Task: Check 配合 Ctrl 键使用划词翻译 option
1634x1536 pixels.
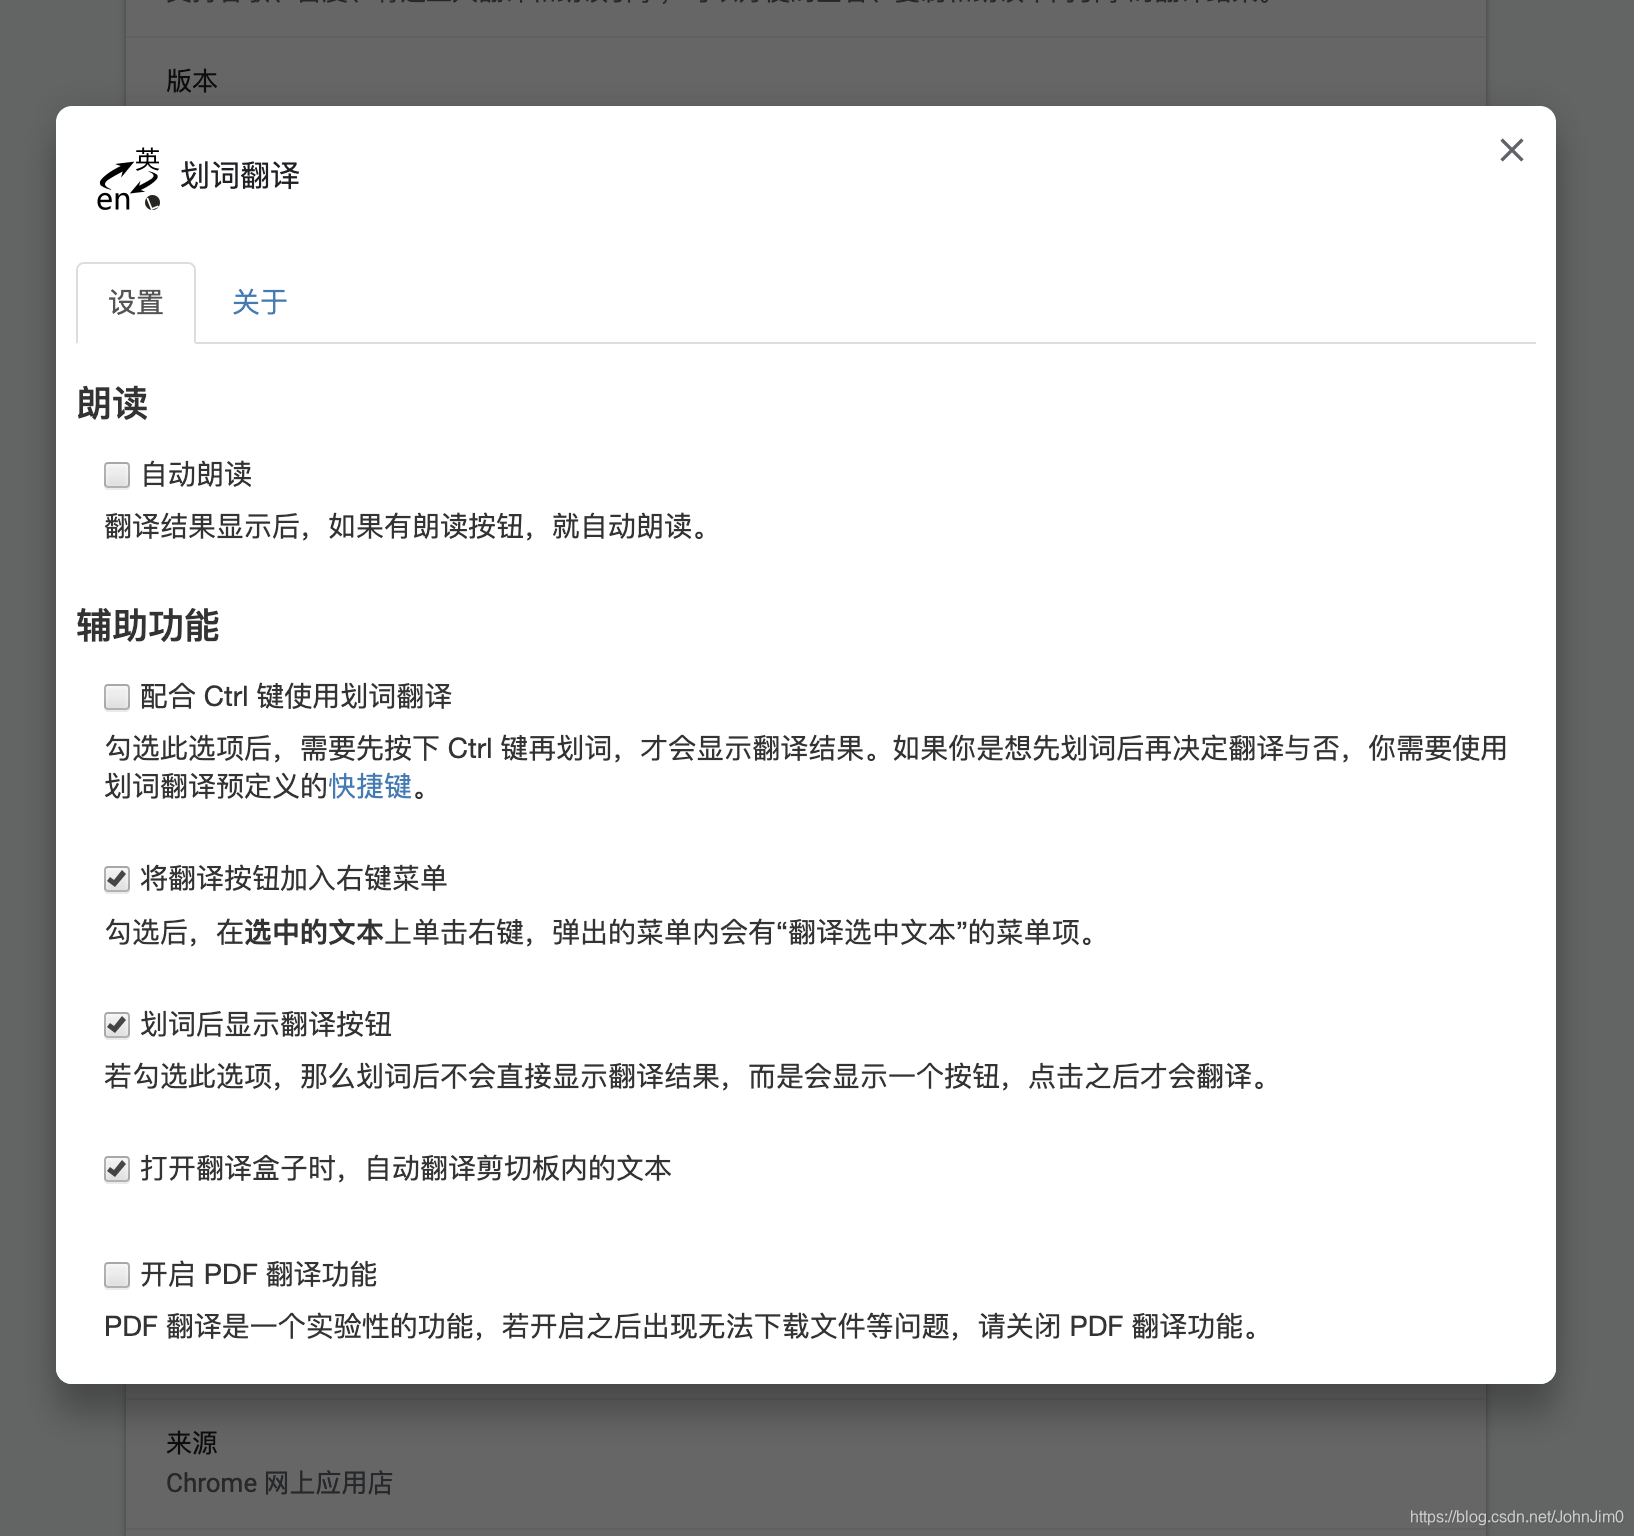Action: click(117, 697)
